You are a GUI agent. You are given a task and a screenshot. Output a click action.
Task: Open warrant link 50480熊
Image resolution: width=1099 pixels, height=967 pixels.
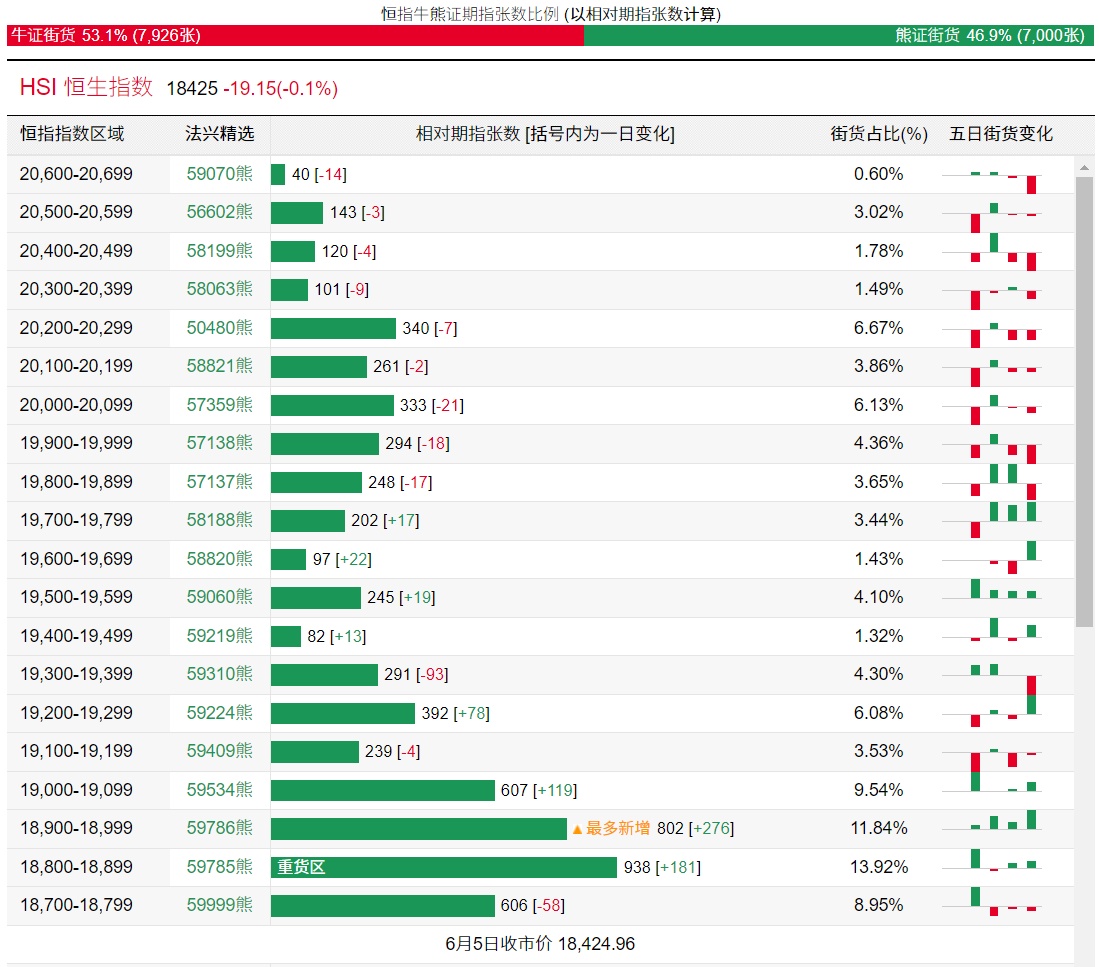coord(219,328)
